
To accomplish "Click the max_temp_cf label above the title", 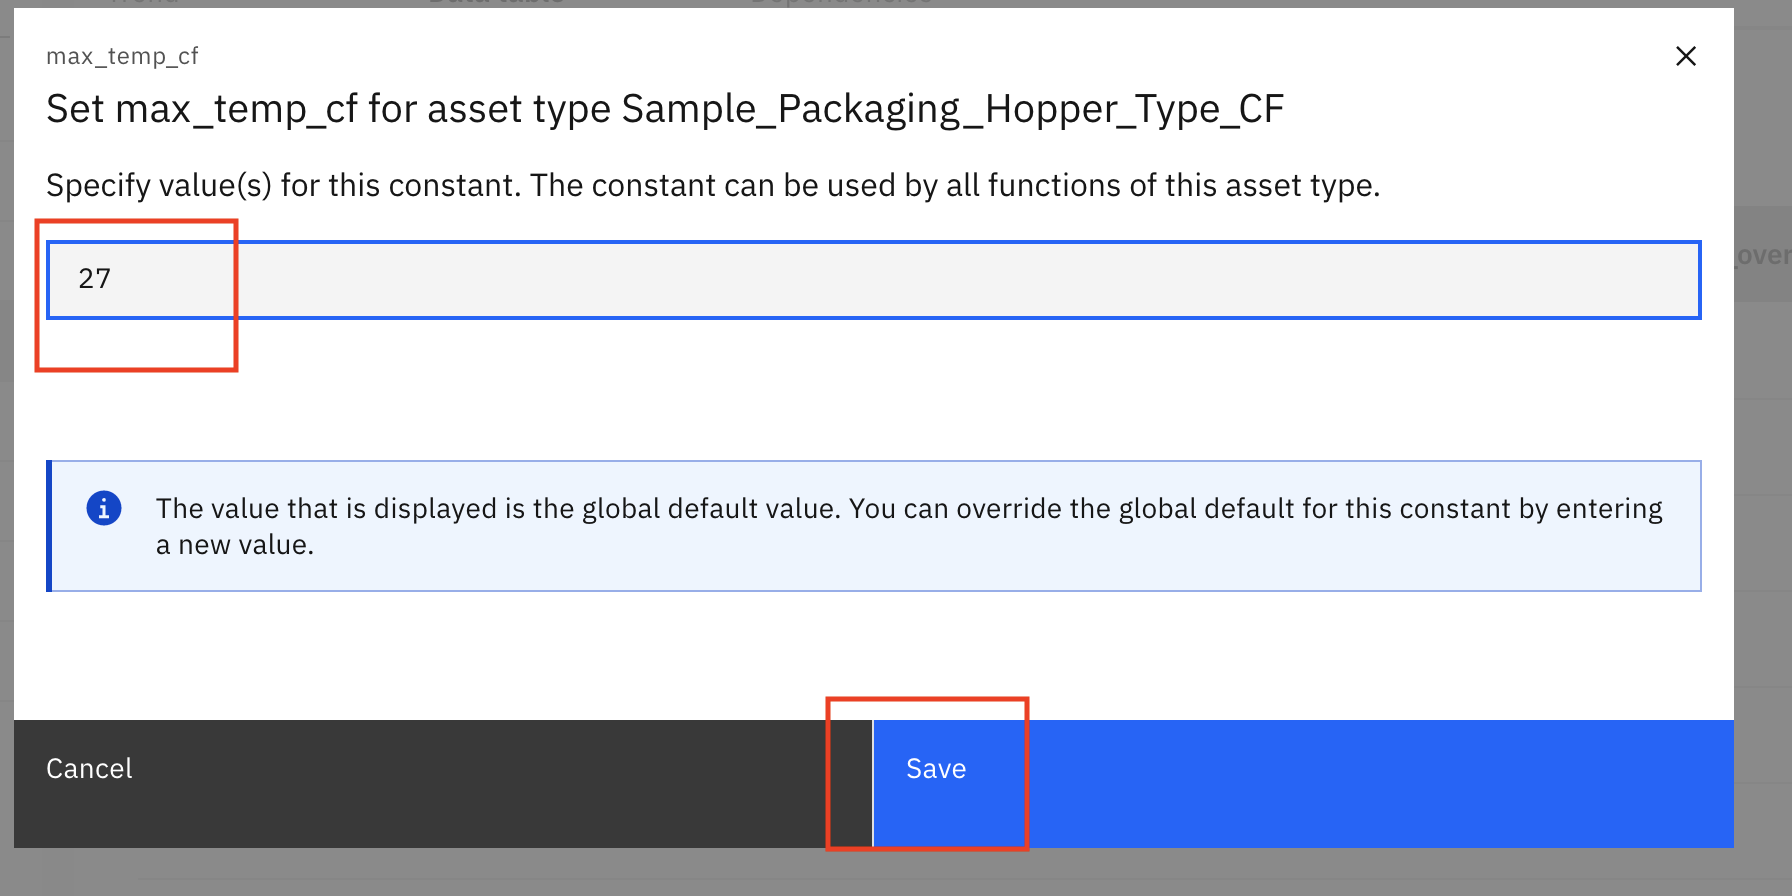I will [x=122, y=56].
